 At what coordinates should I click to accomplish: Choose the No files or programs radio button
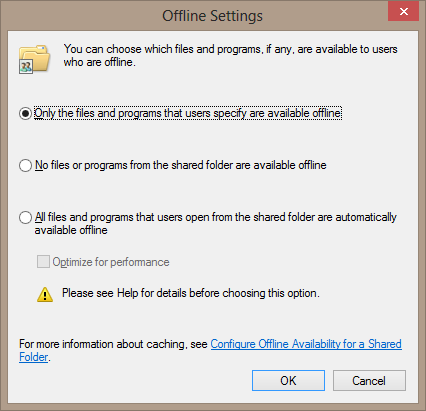(25, 165)
